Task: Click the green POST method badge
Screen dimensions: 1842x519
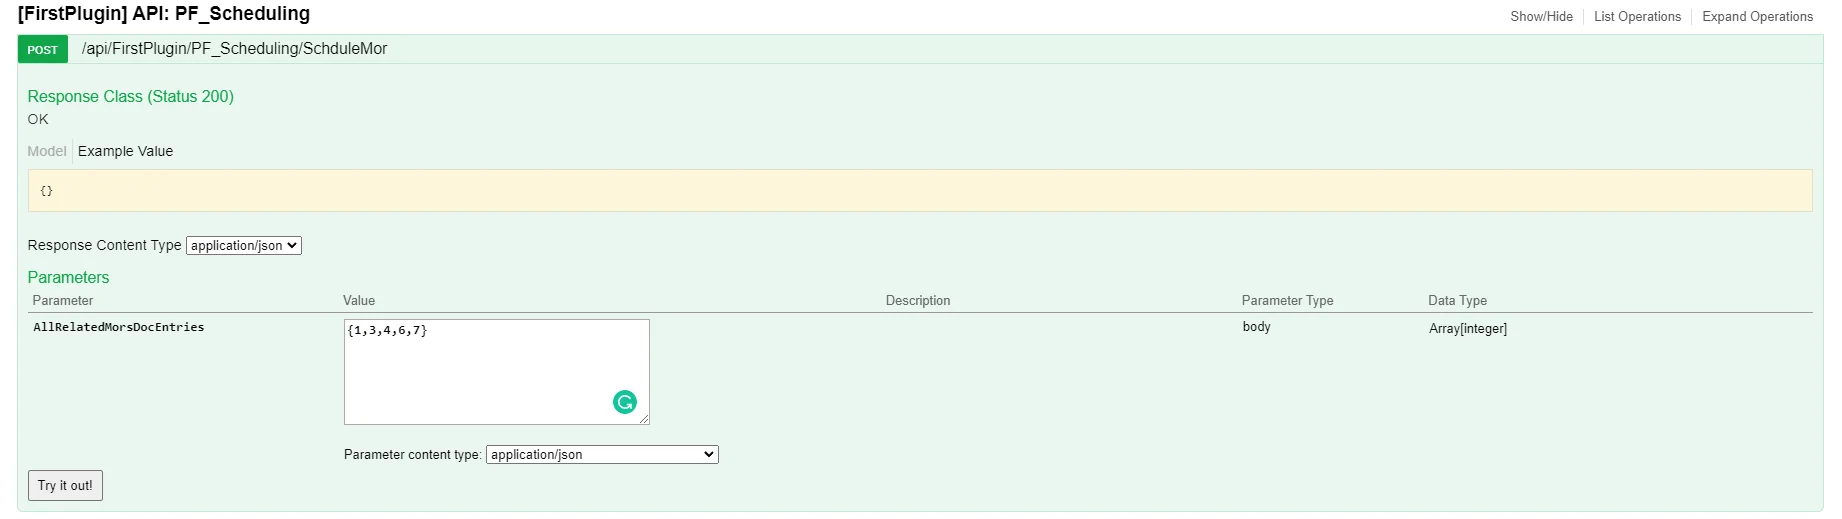Action: coord(43,49)
